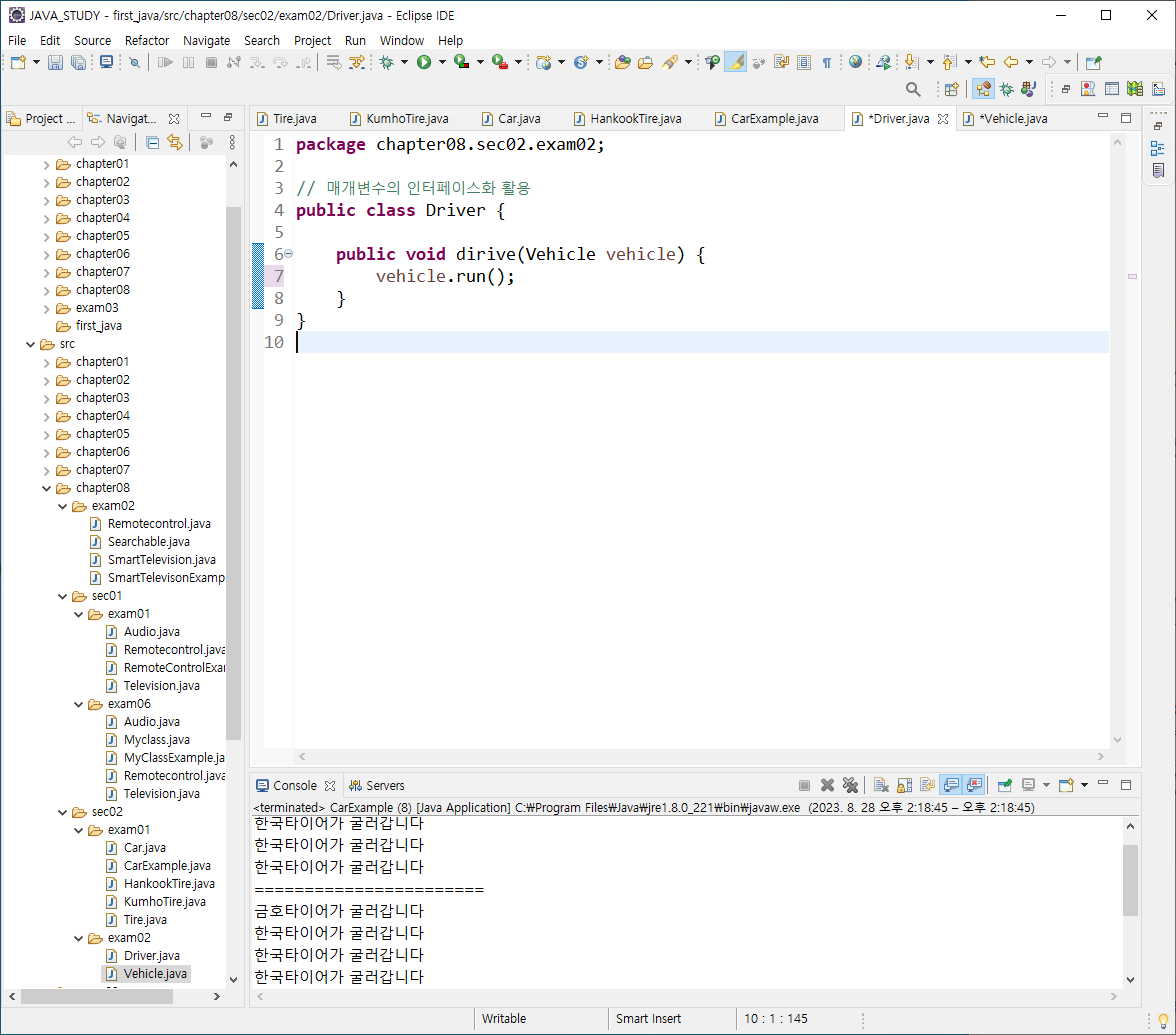Click the Pin Console icon
Screen dimensions: 1176x1035
coord(1004,785)
